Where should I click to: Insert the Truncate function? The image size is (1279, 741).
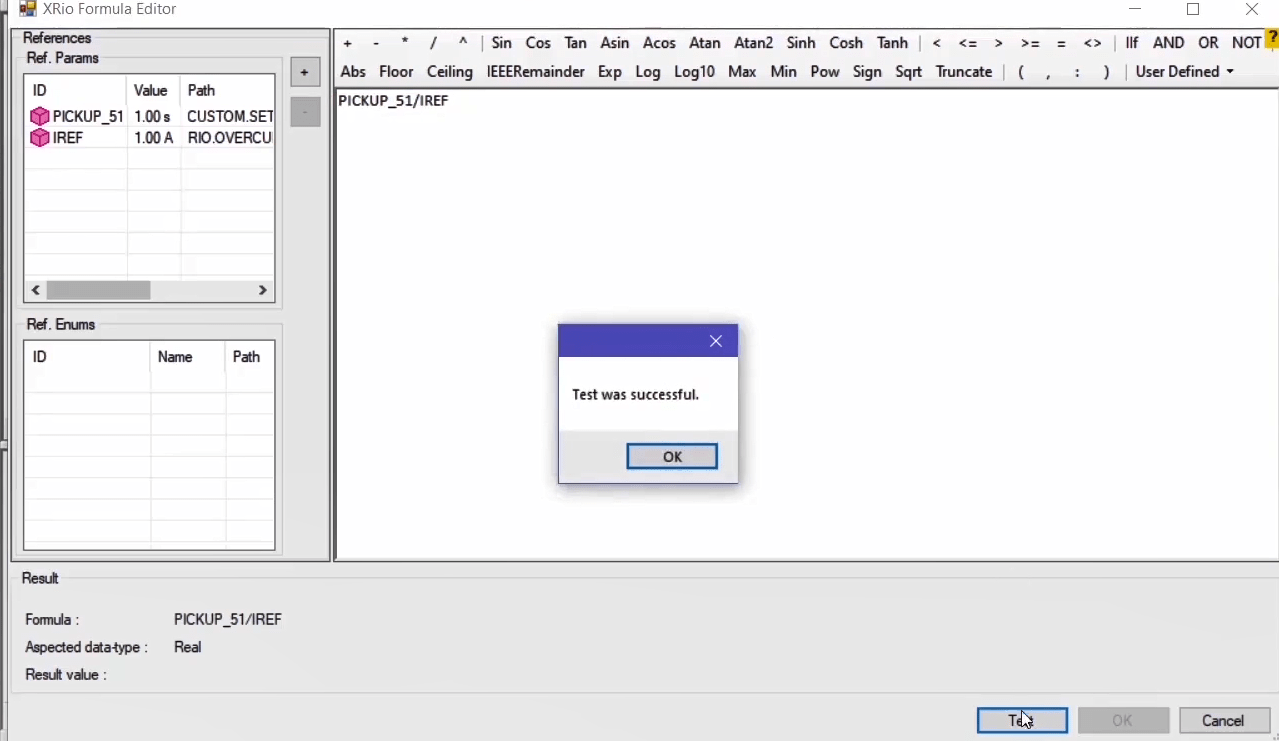click(963, 72)
